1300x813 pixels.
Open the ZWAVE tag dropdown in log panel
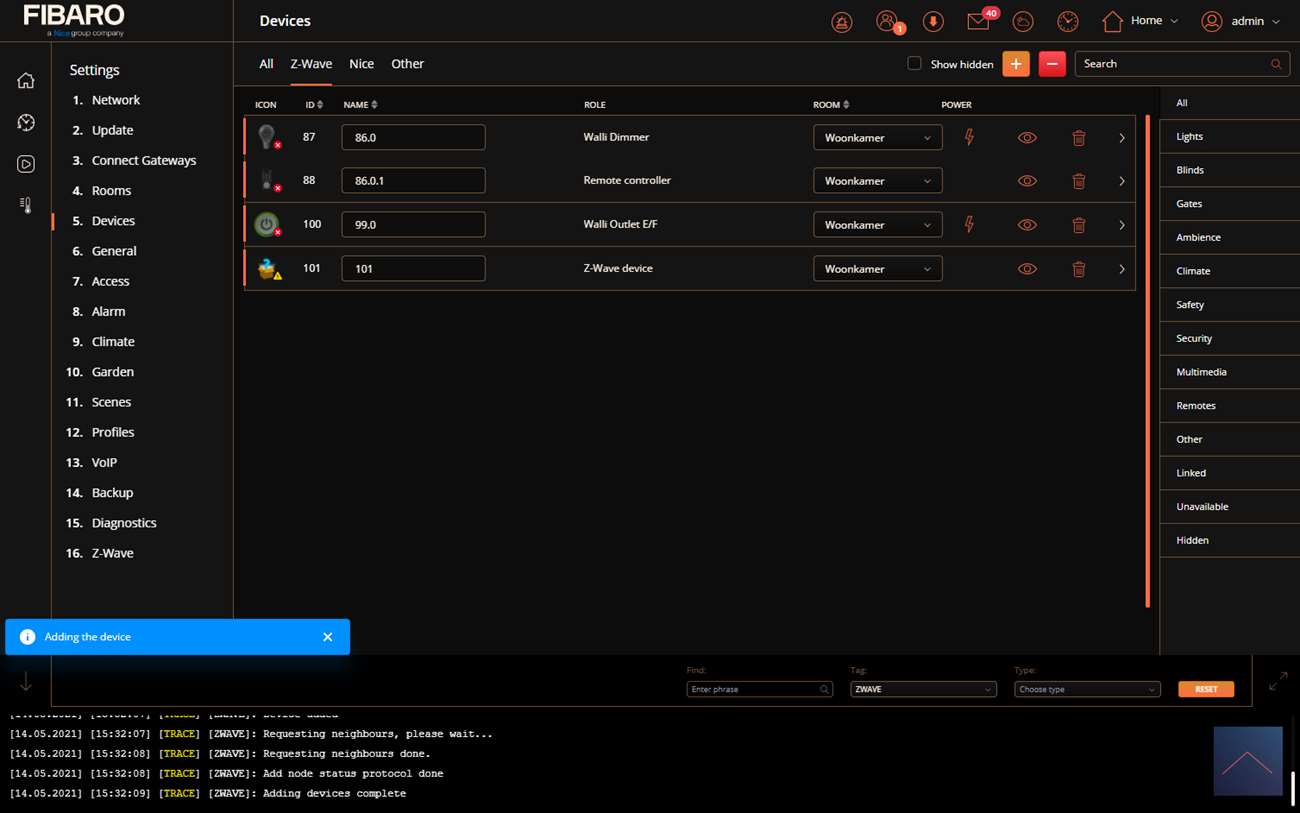[923, 689]
